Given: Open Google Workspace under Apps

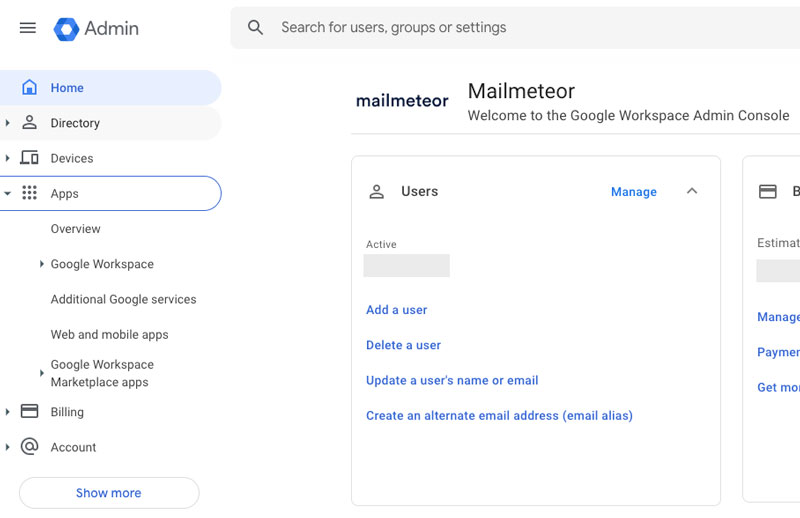Looking at the screenshot, I should click(x=102, y=264).
